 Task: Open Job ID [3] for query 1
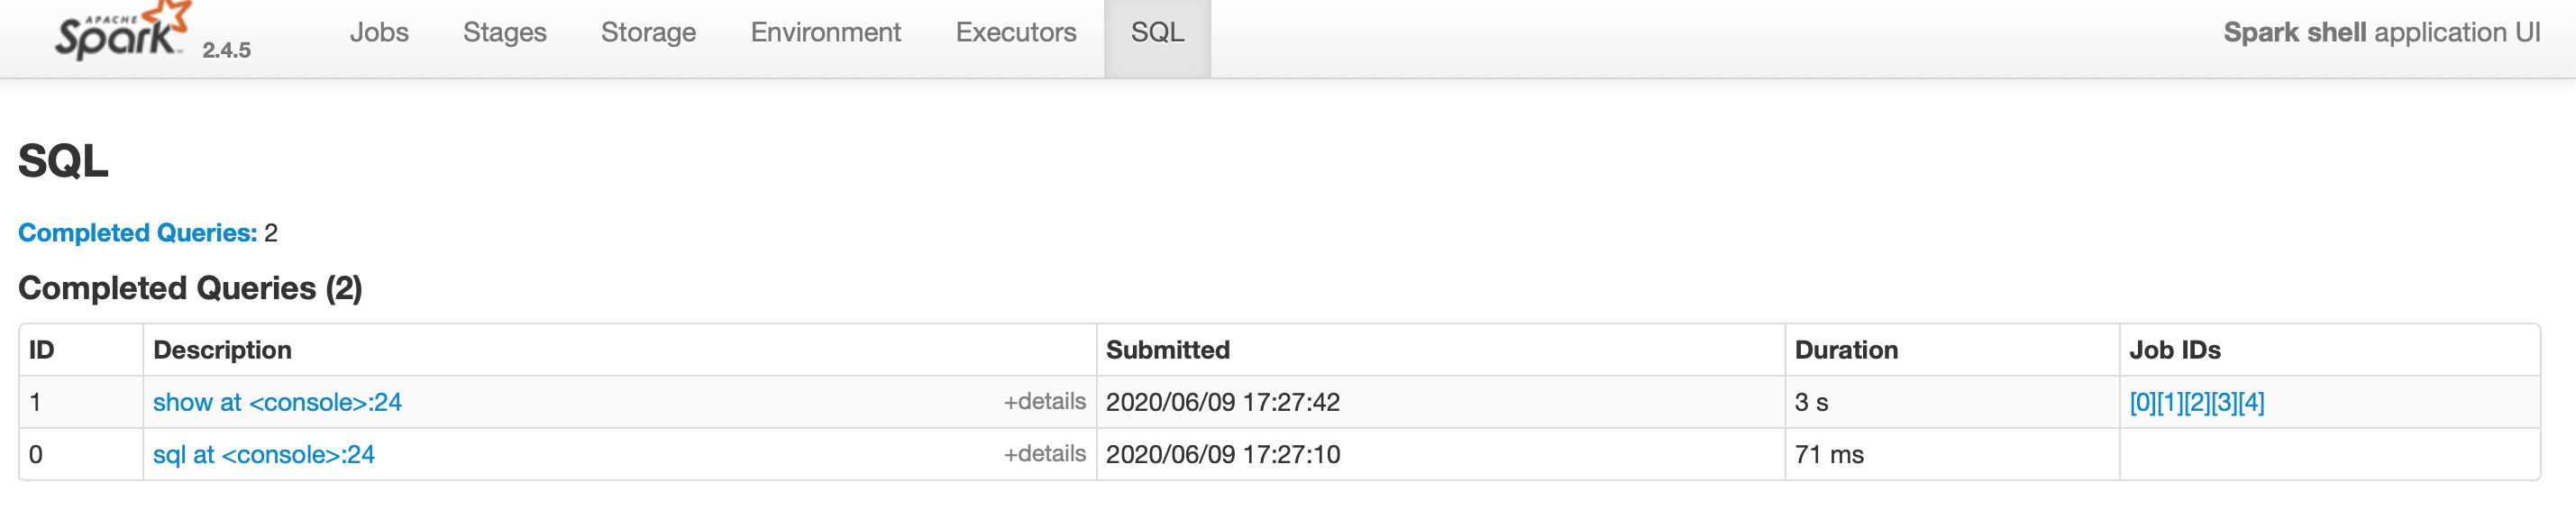pyautogui.click(x=2225, y=402)
